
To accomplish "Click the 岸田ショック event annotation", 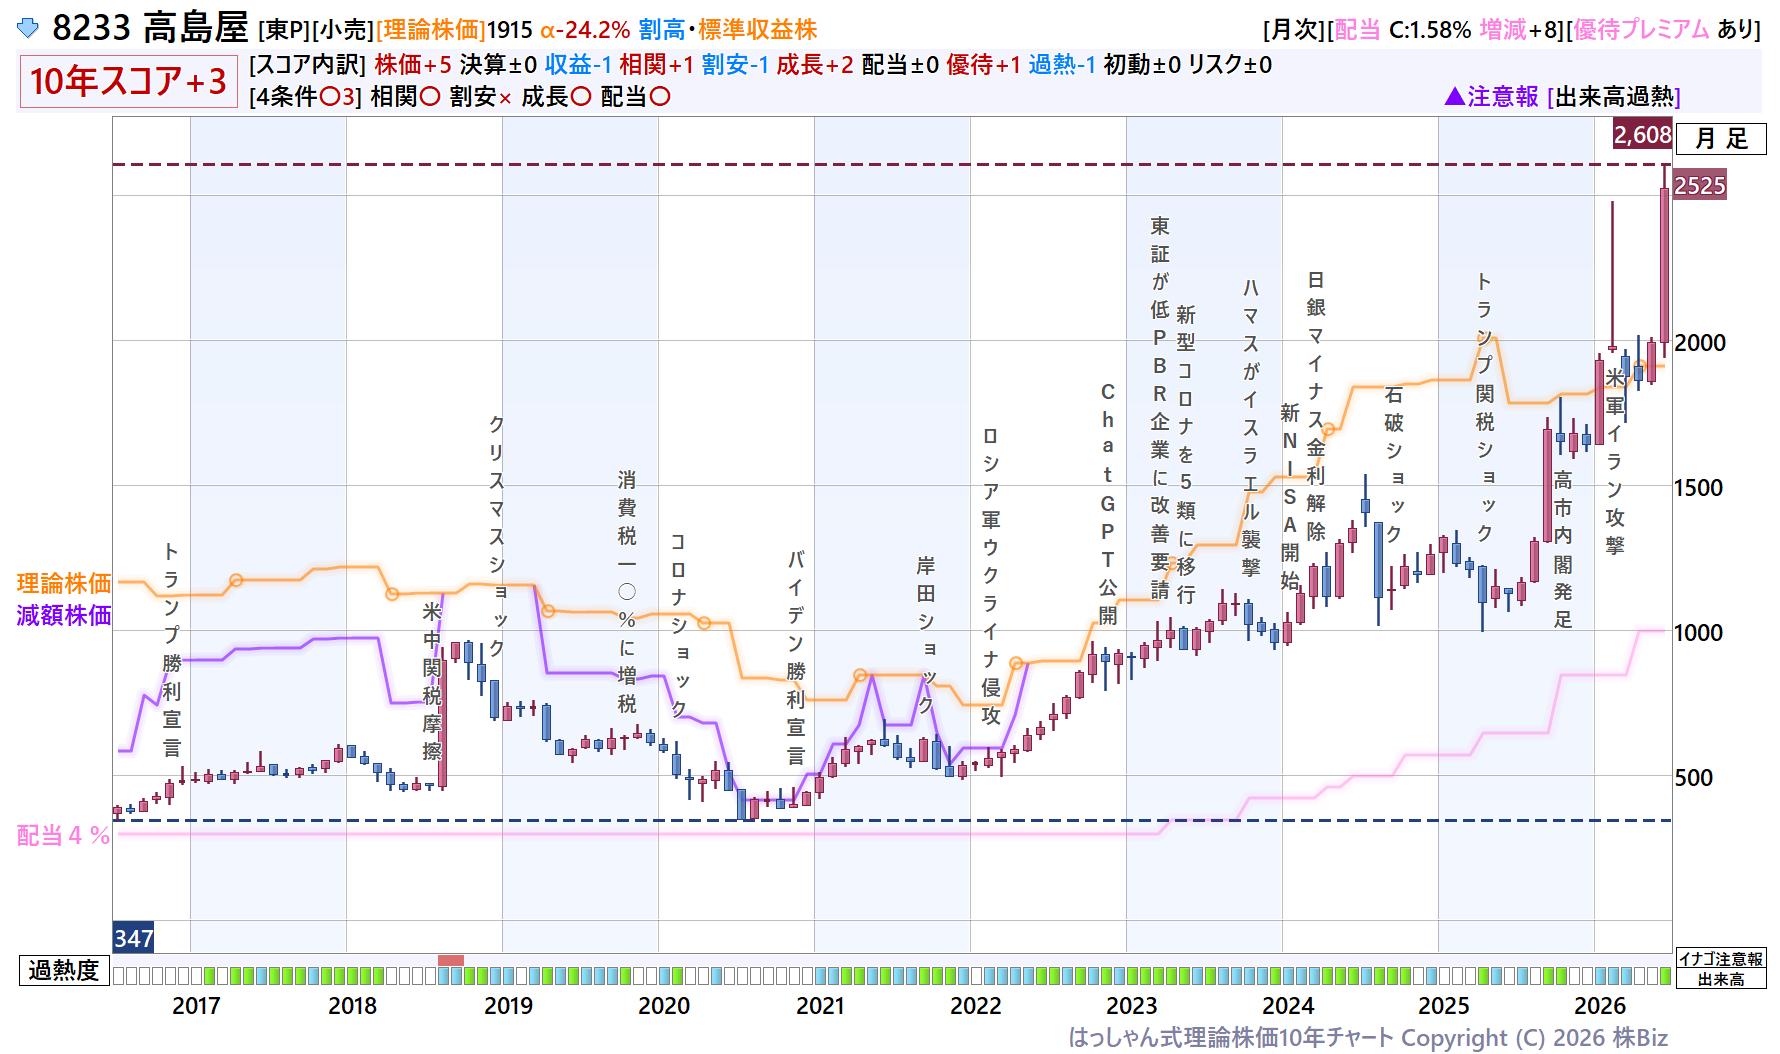I will (926, 635).
